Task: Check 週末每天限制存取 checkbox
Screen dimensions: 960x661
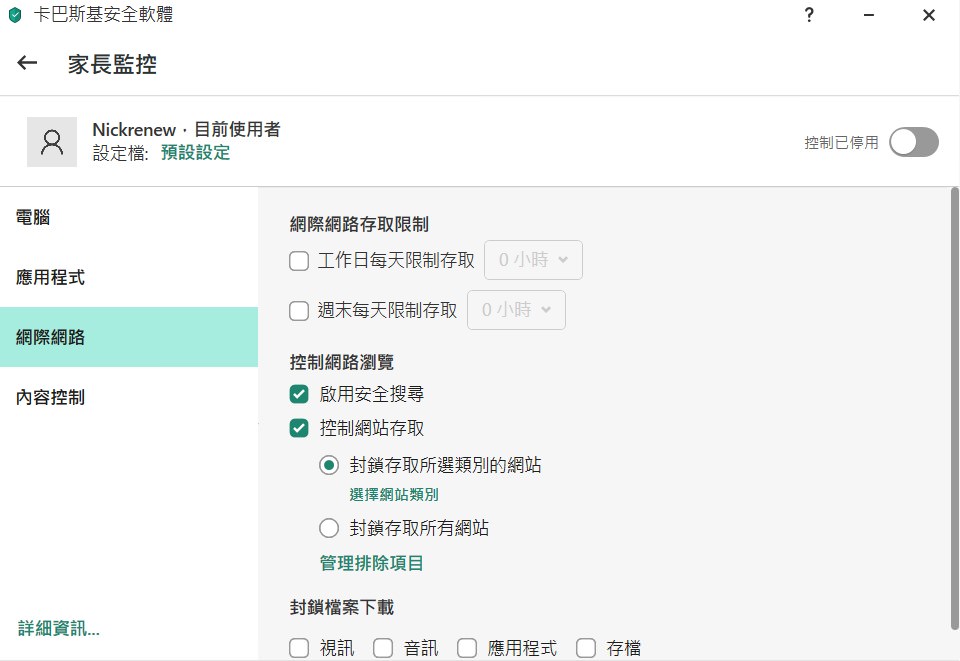Action: coord(299,311)
